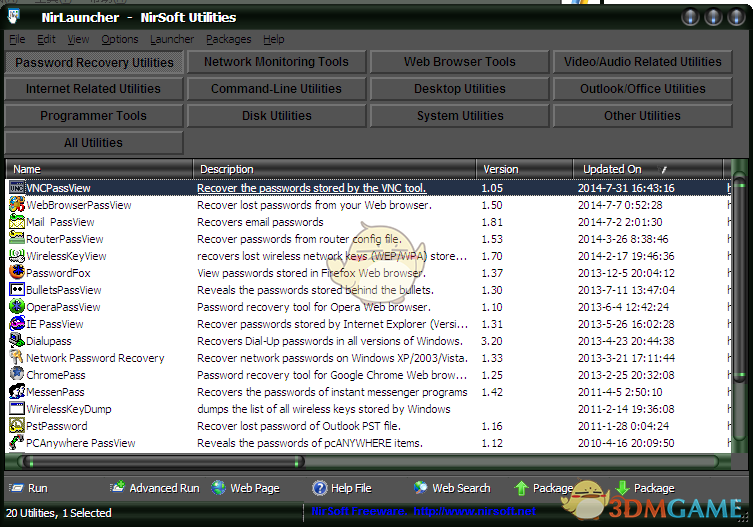Open the Packages menu
The image size is (753, 527).
point(229,39)
